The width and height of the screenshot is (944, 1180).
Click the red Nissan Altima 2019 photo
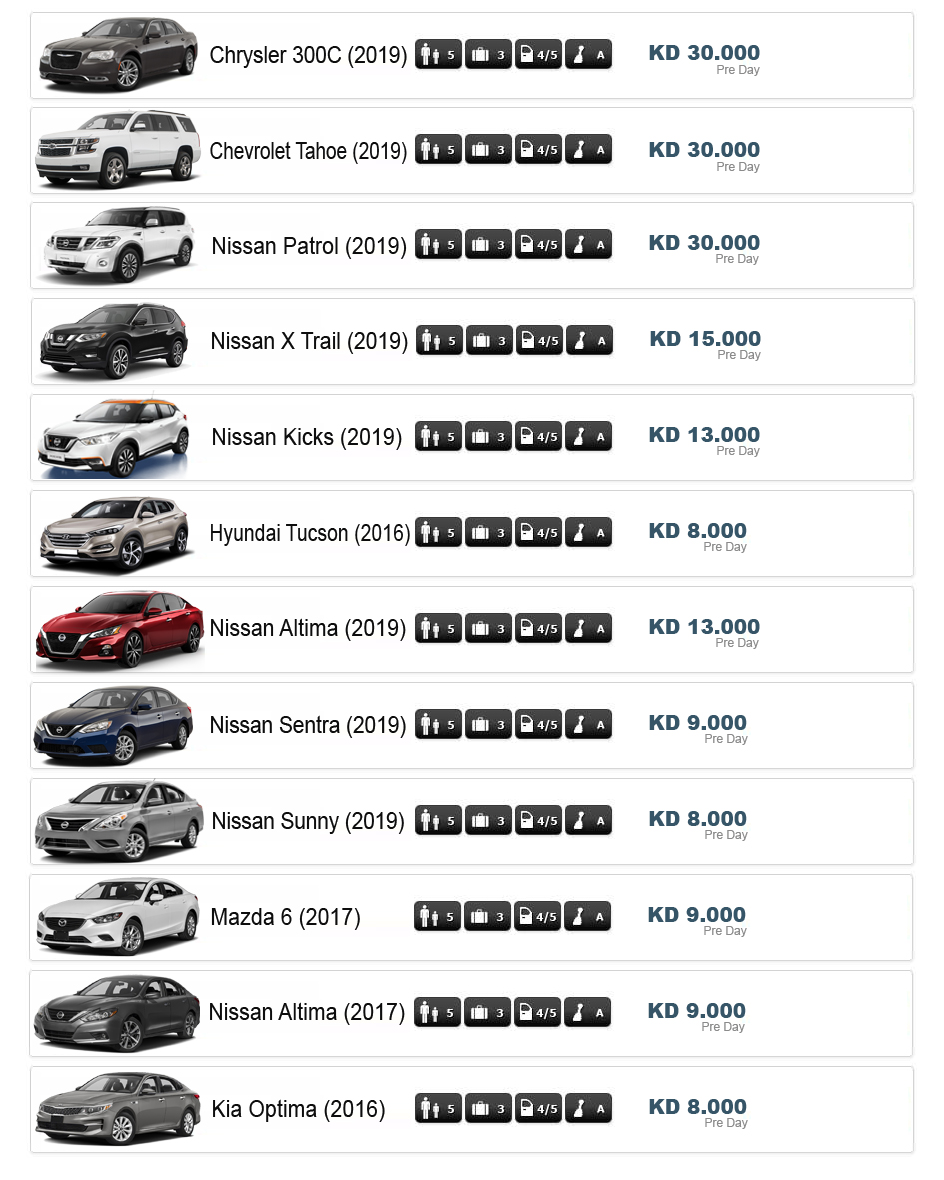point(119,629)
